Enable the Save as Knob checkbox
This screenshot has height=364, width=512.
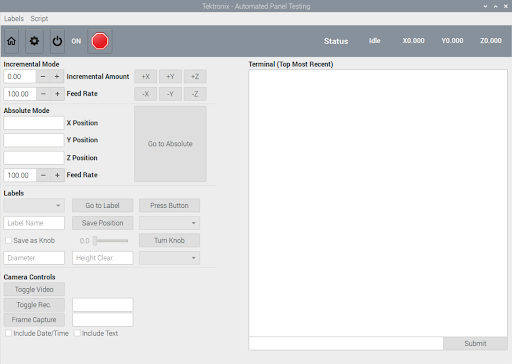[9, 240]
